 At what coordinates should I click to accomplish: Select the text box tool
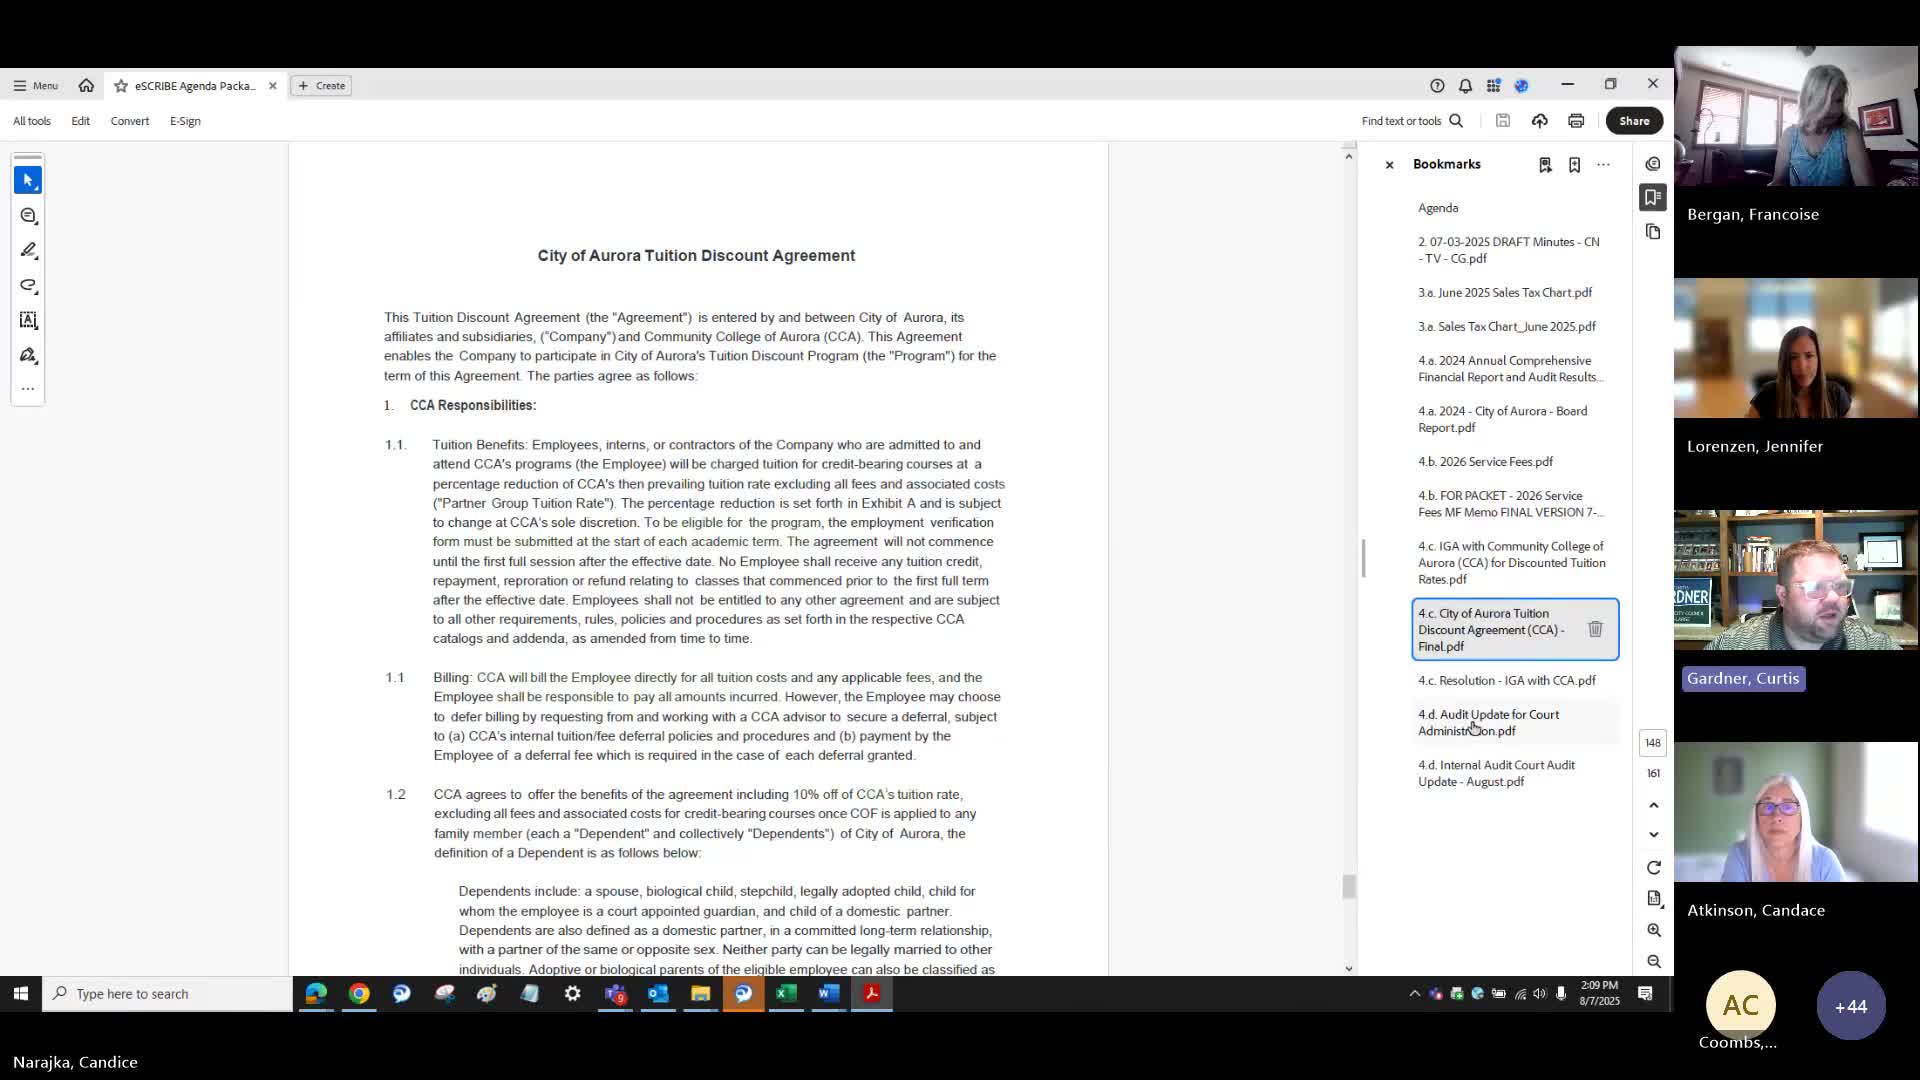pyautogui.click(x=28, y=320)
